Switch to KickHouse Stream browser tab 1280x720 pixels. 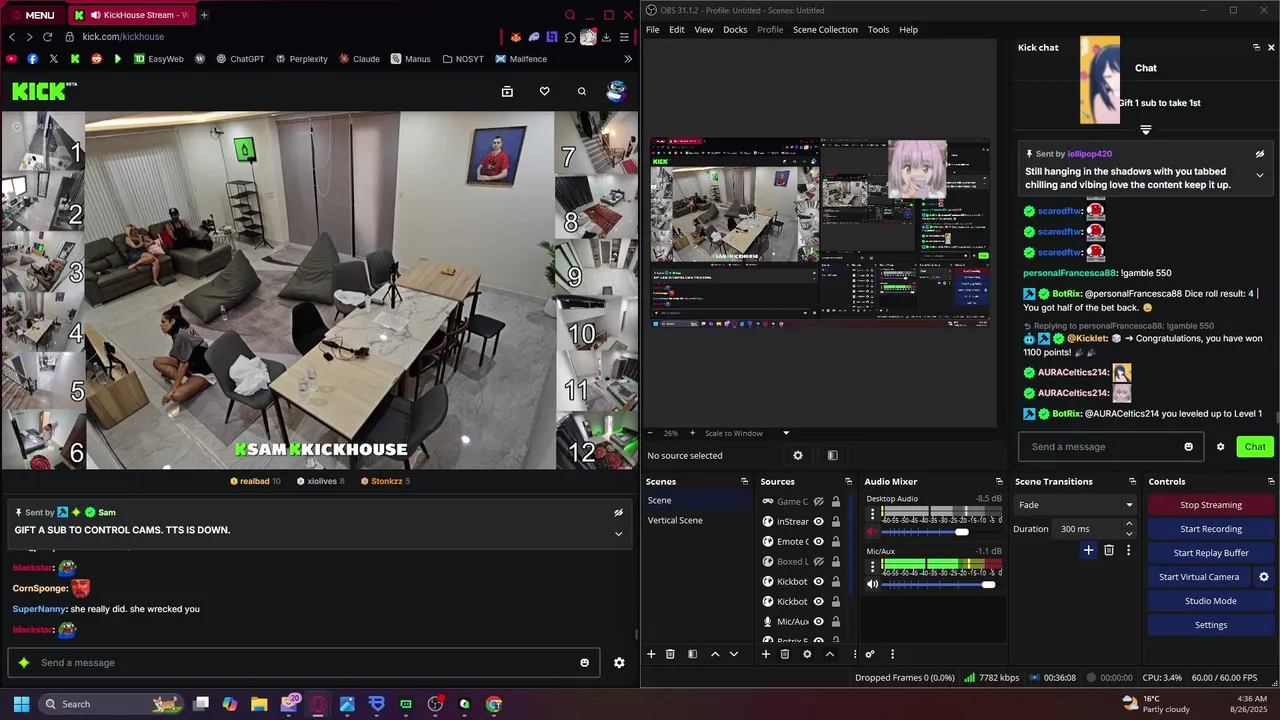pyautogui.click(x=130, y=15)
